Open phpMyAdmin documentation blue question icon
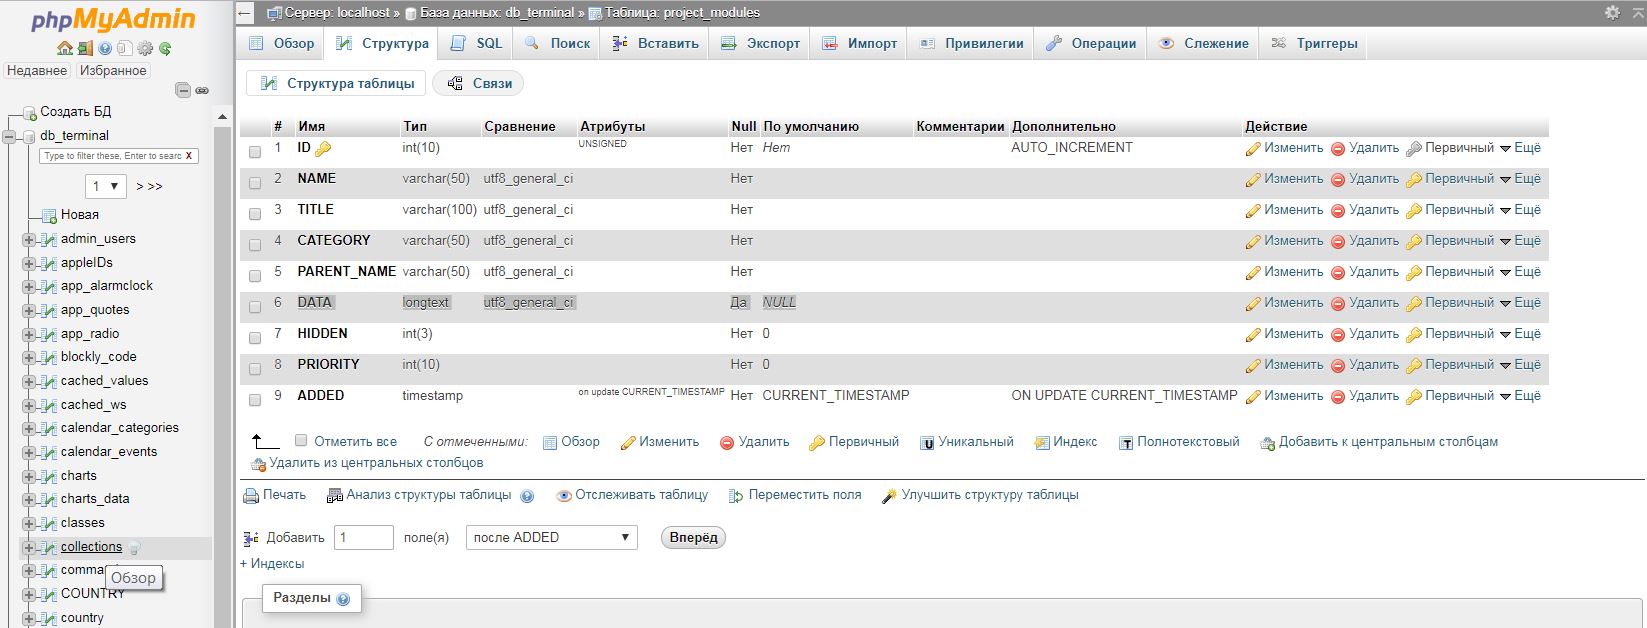This screenshot has width=1647, height=628. click(x=105, y=48)
